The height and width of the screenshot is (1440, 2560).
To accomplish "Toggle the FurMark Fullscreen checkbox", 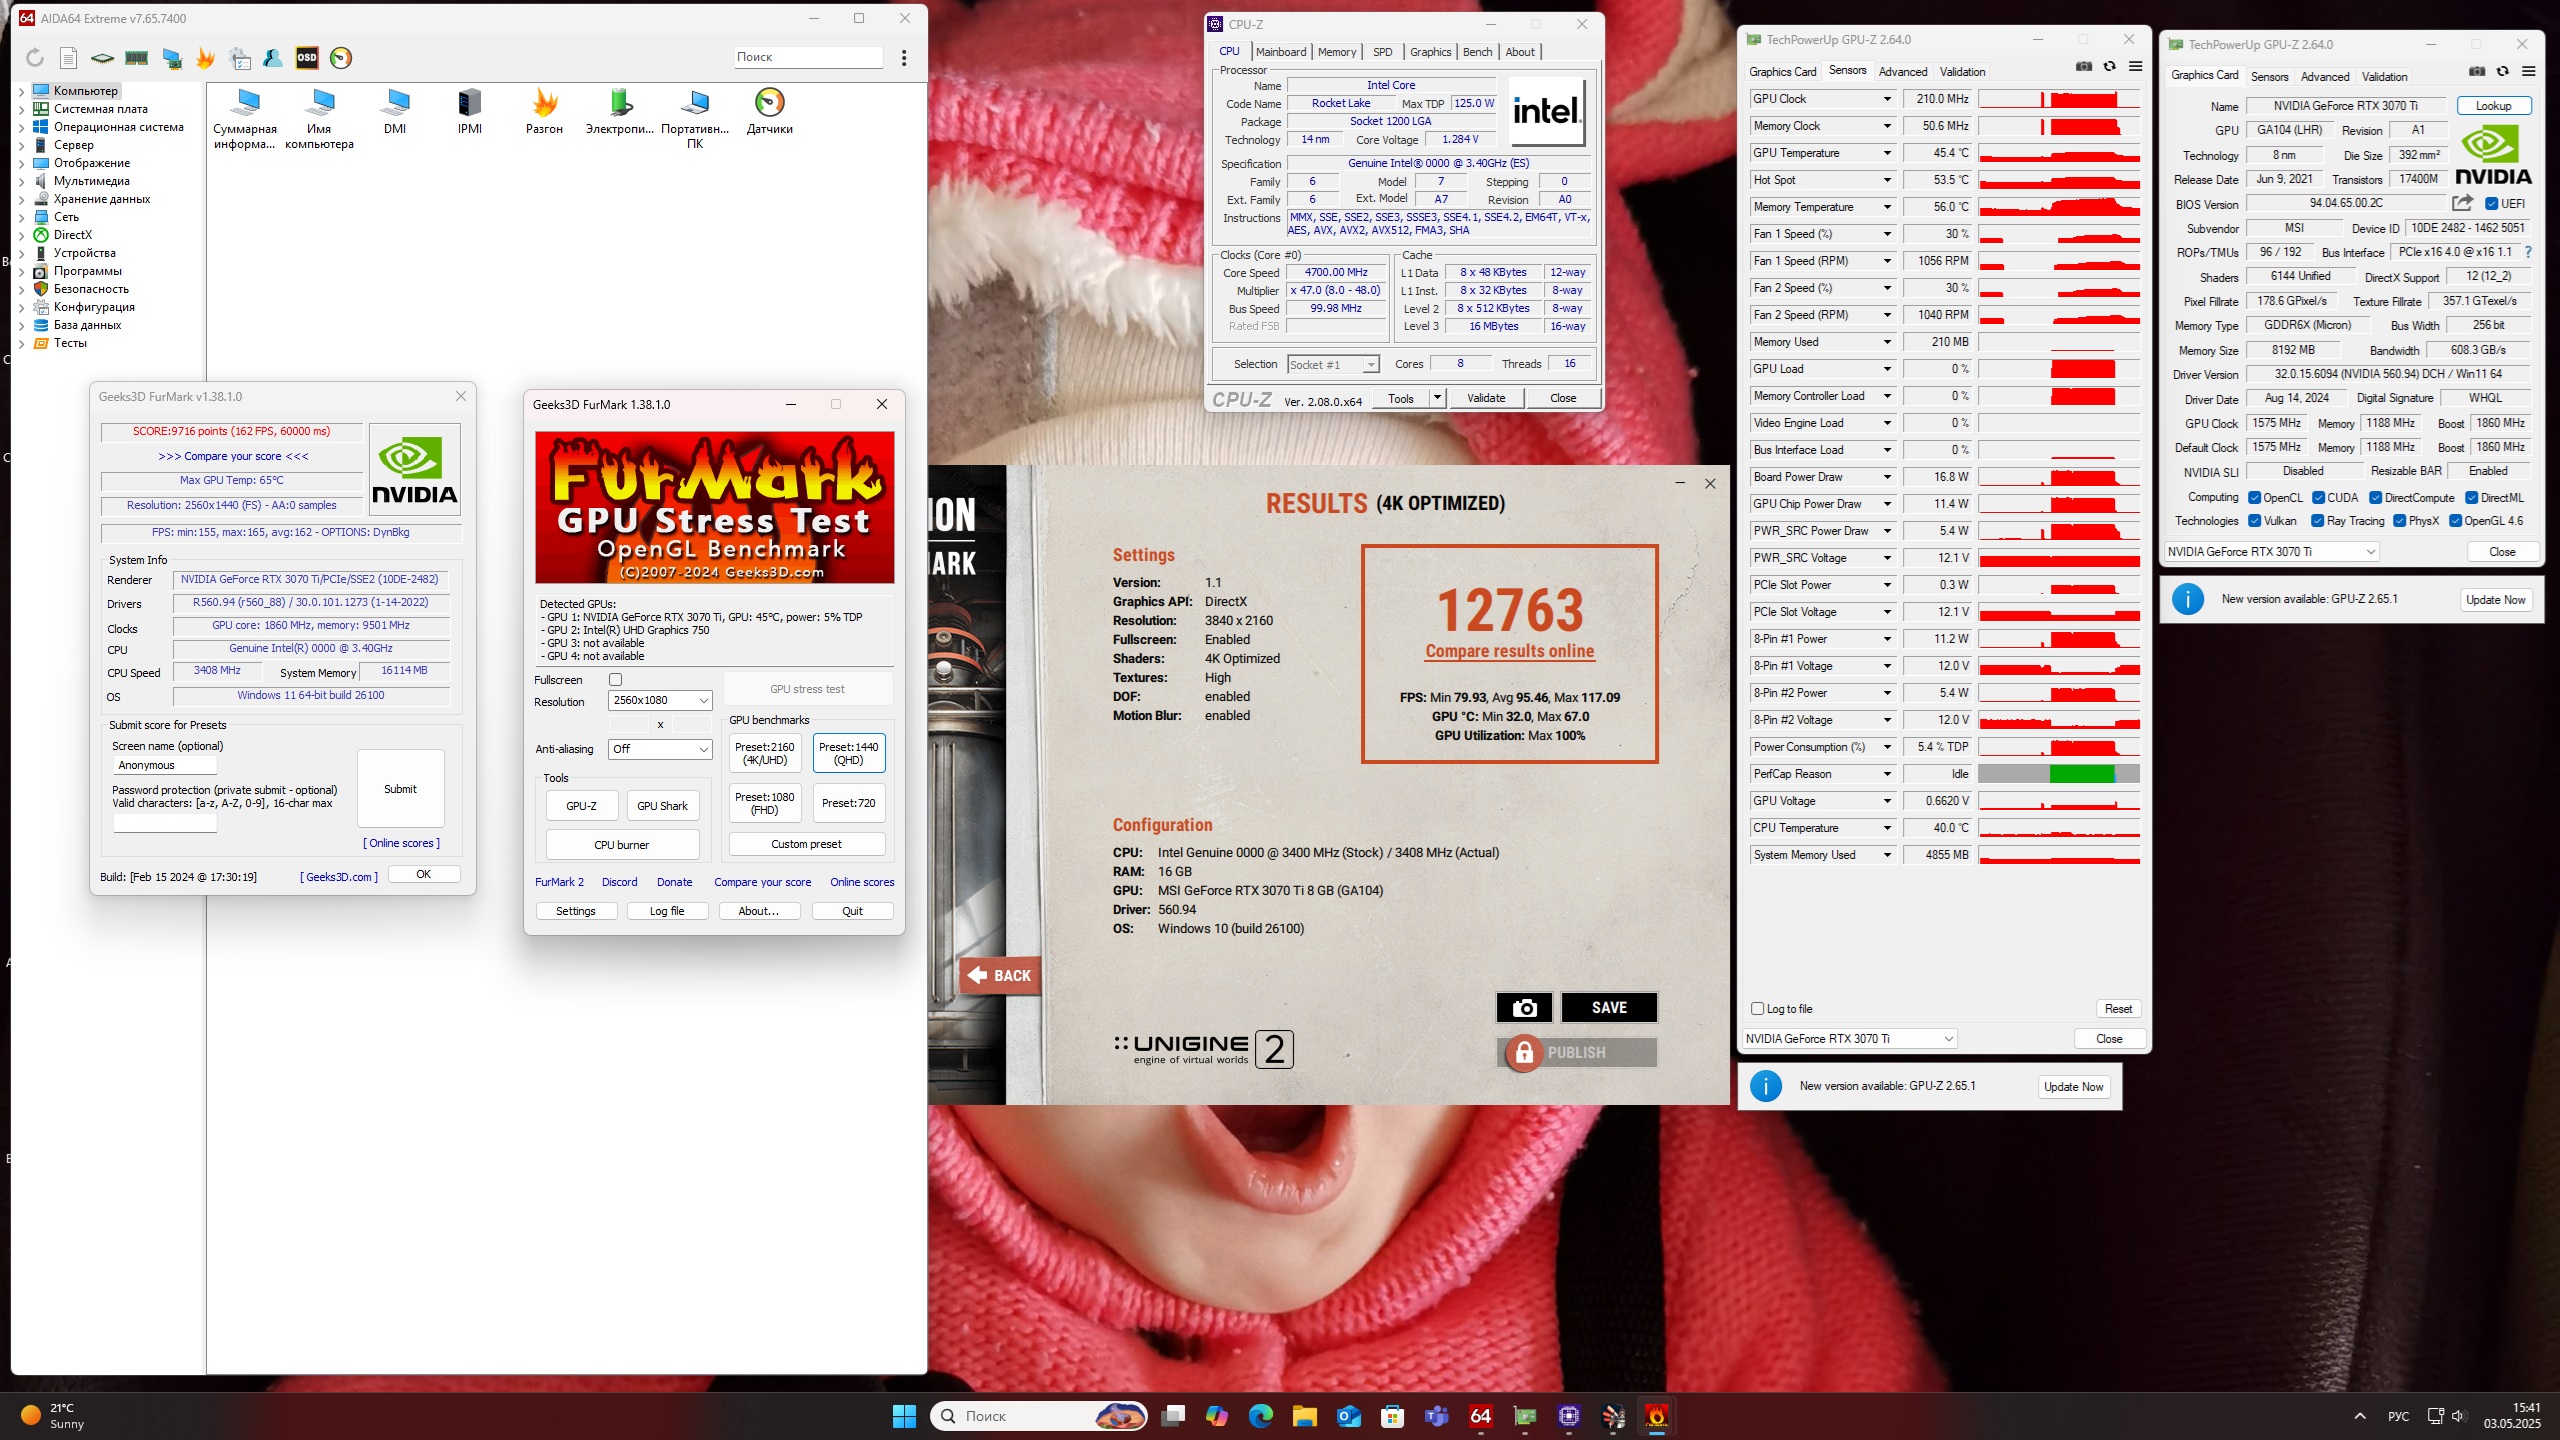I will (616, 680).
